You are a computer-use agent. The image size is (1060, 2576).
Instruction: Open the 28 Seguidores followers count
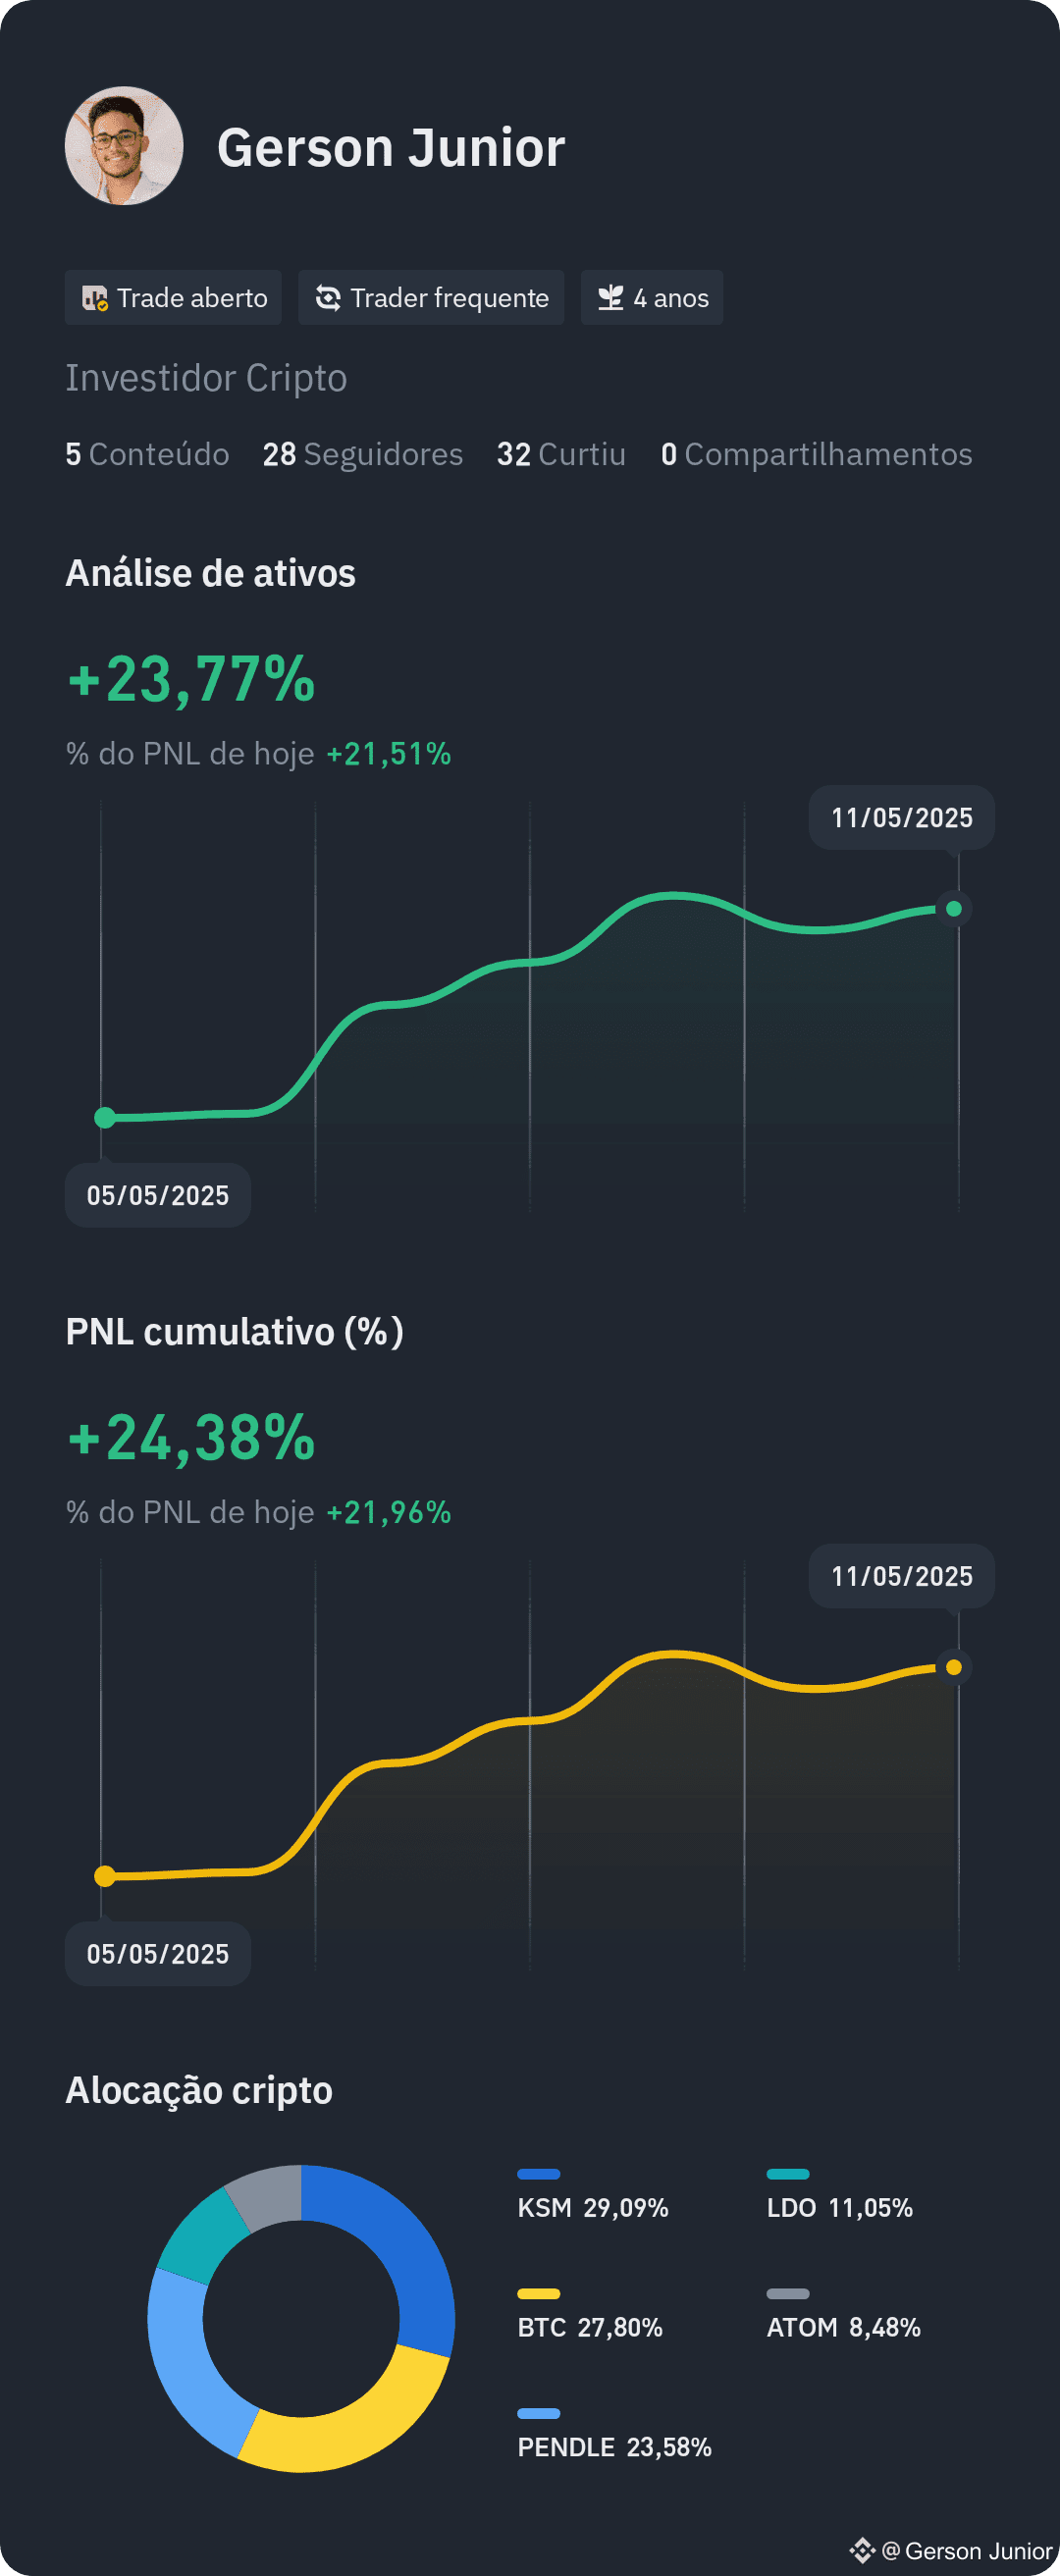[x=363, y=454]
